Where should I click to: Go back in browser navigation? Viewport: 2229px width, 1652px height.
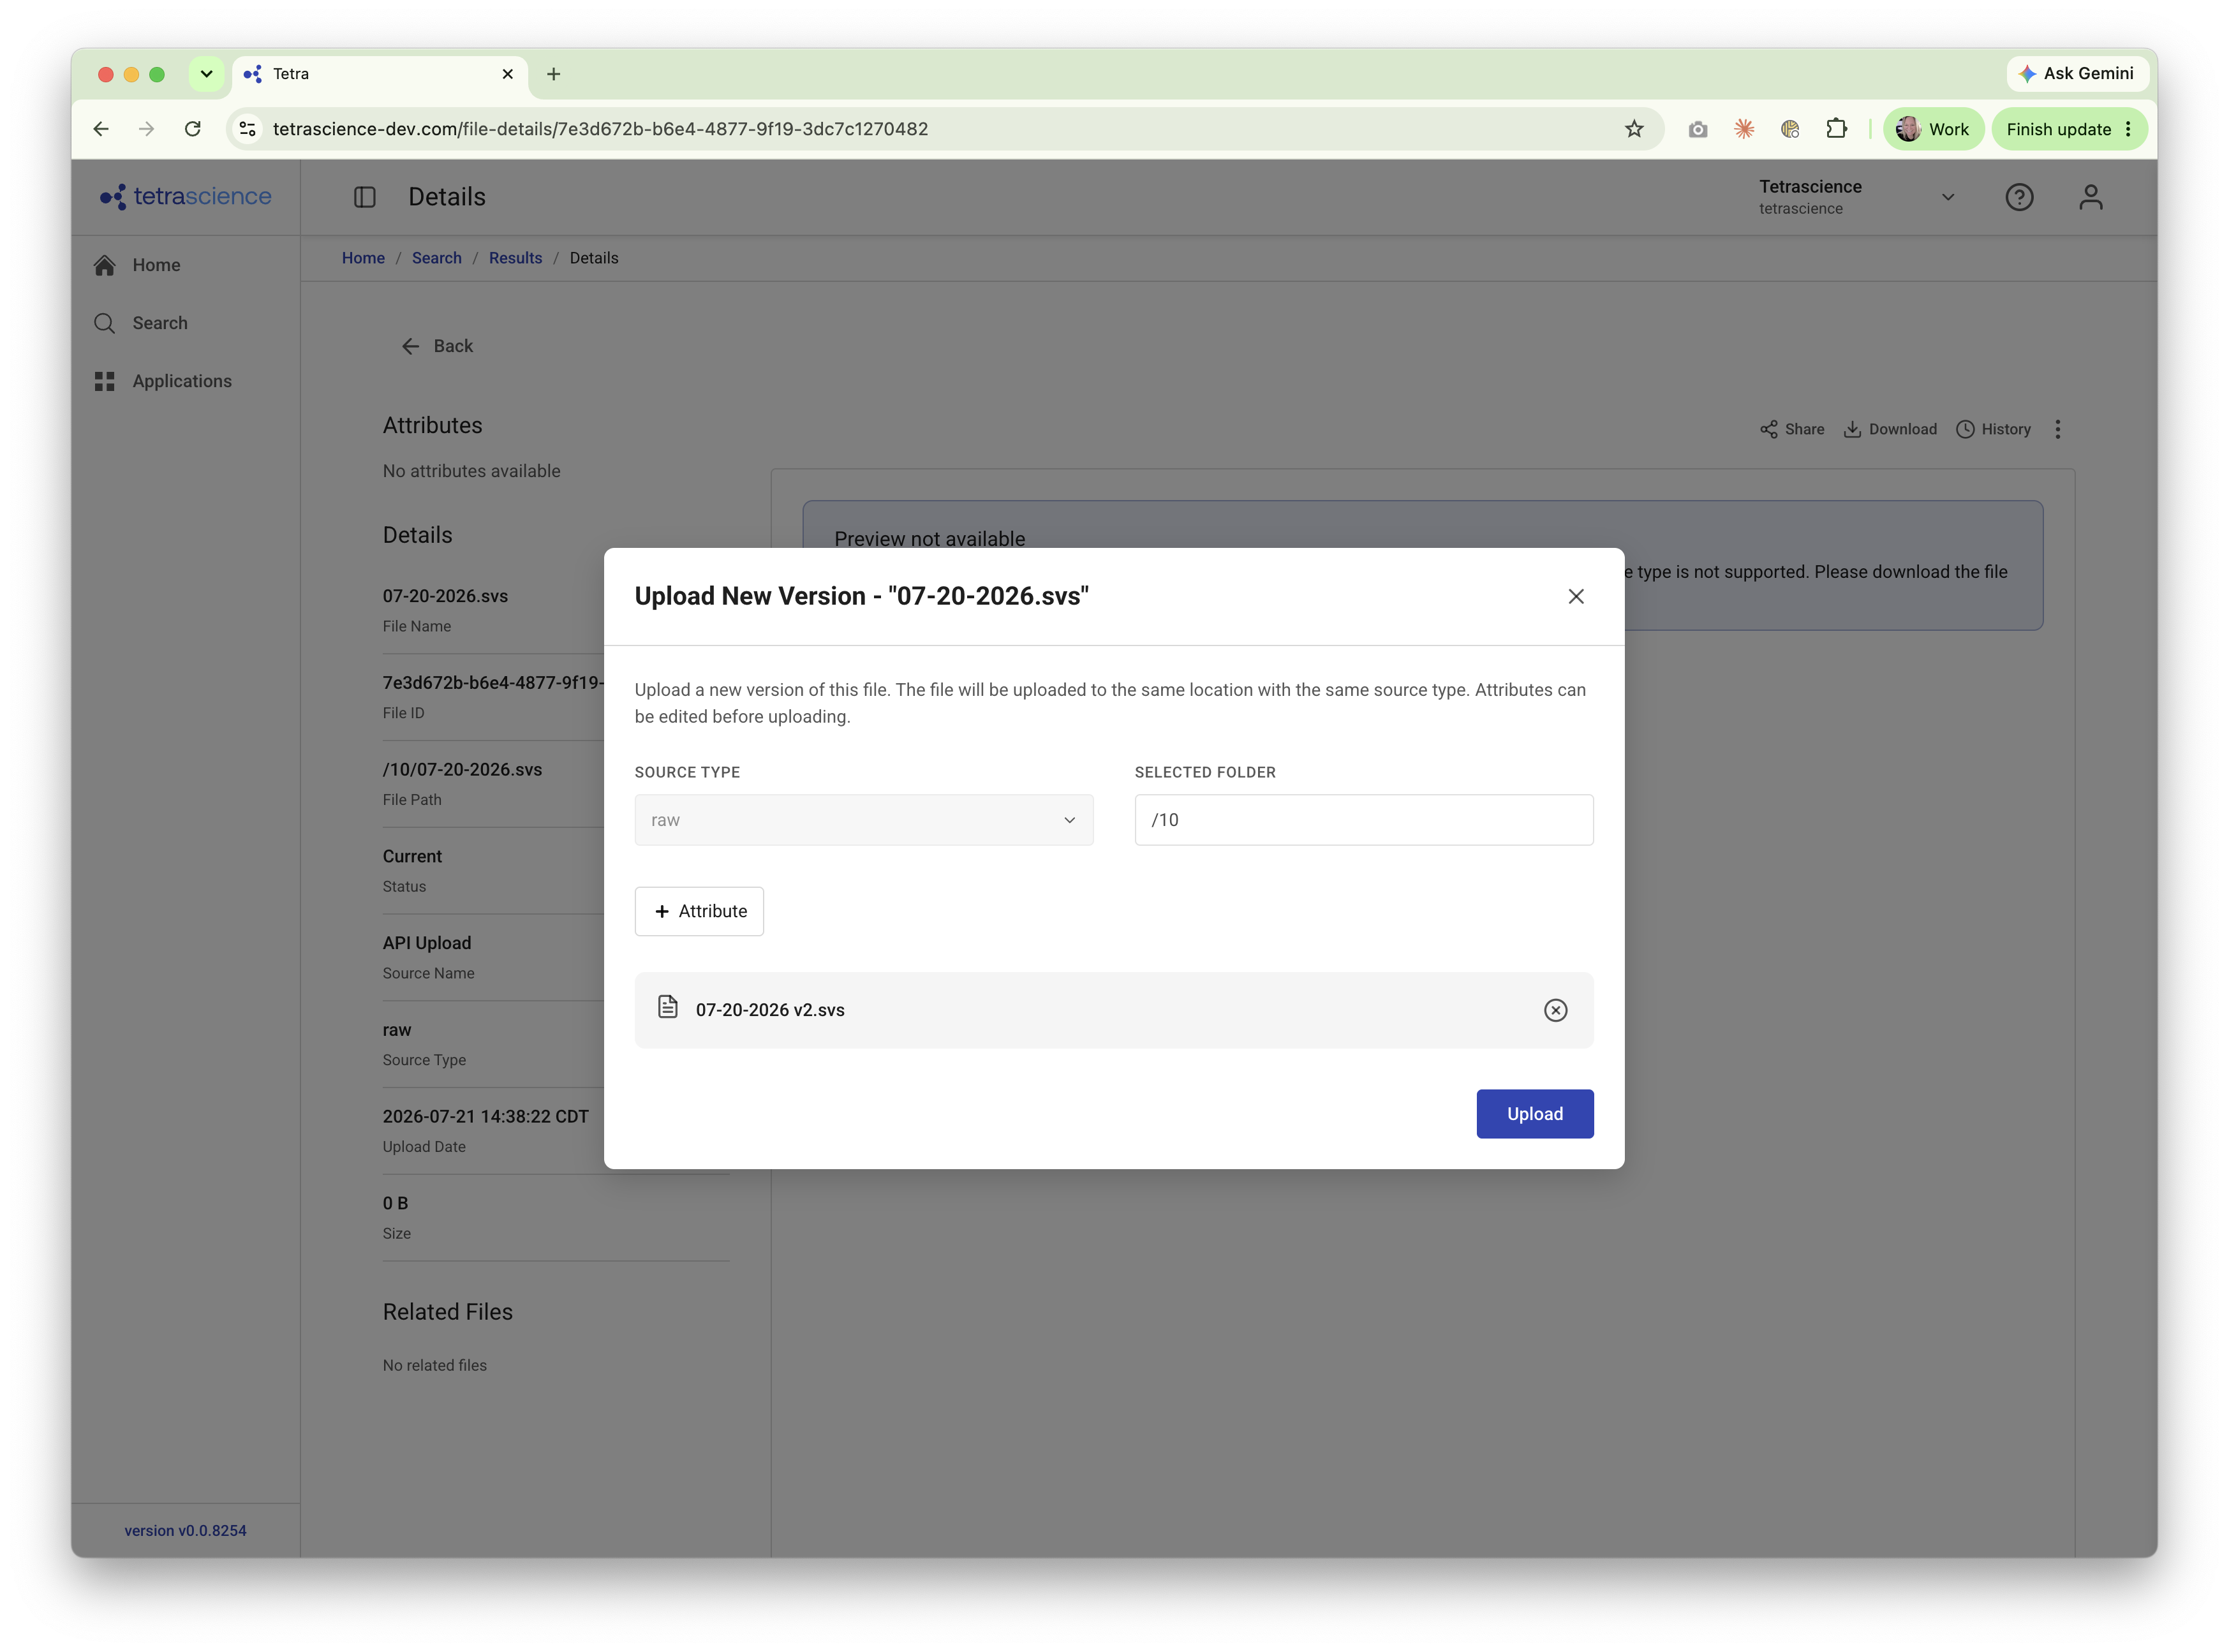pos(101,129)
